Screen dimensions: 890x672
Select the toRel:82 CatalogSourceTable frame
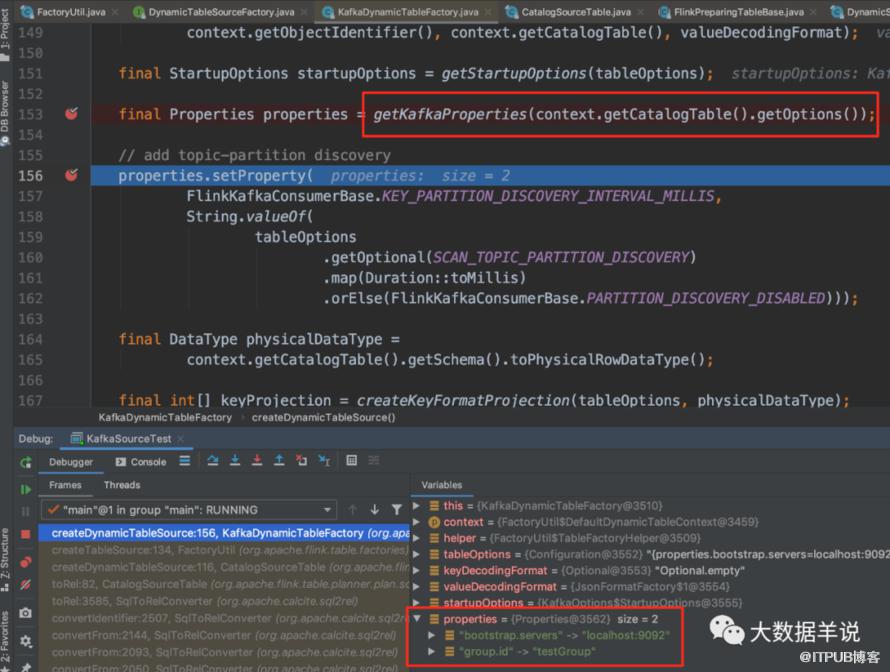(224, 584)
